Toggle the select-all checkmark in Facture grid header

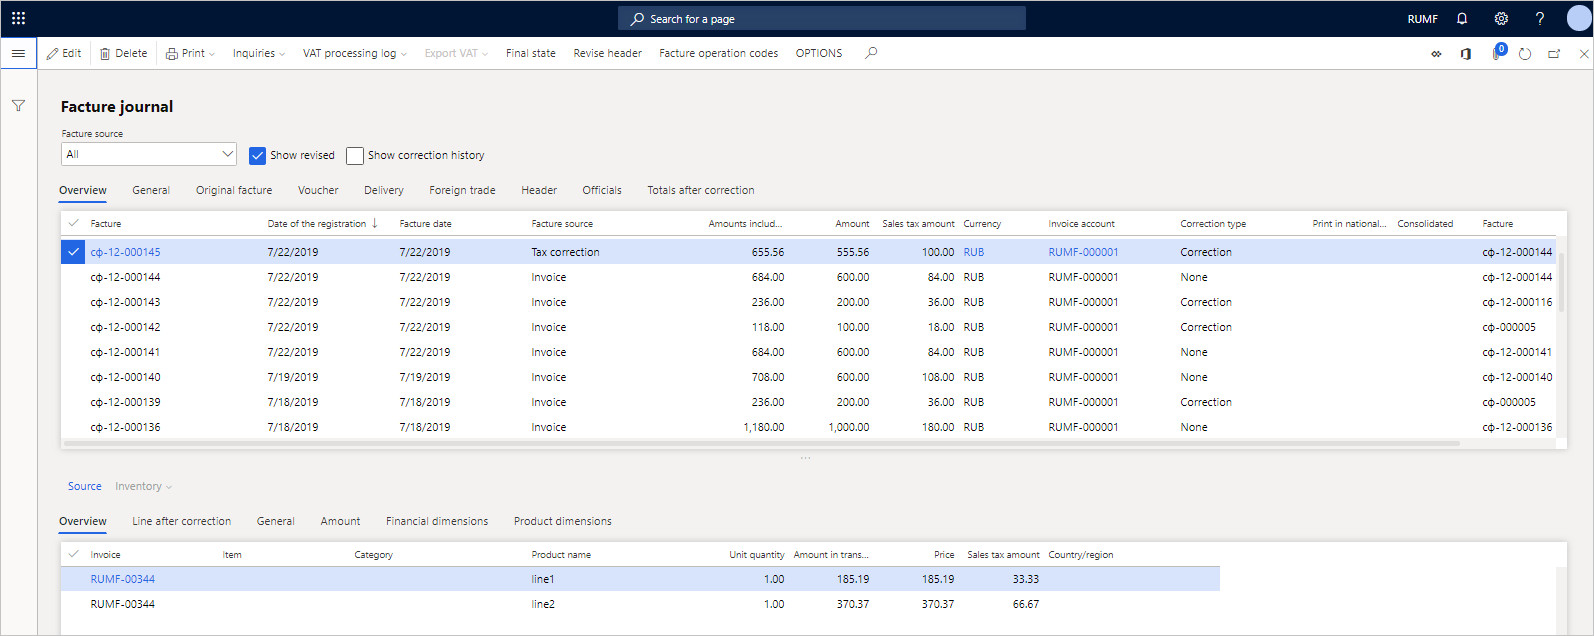coord(73,223)
